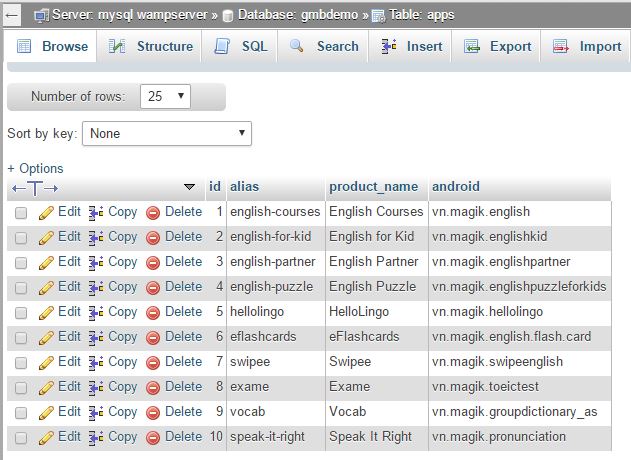Click the red delete icon in vocab row
Viewport: 631px width, 460px height.
point(153,413)
